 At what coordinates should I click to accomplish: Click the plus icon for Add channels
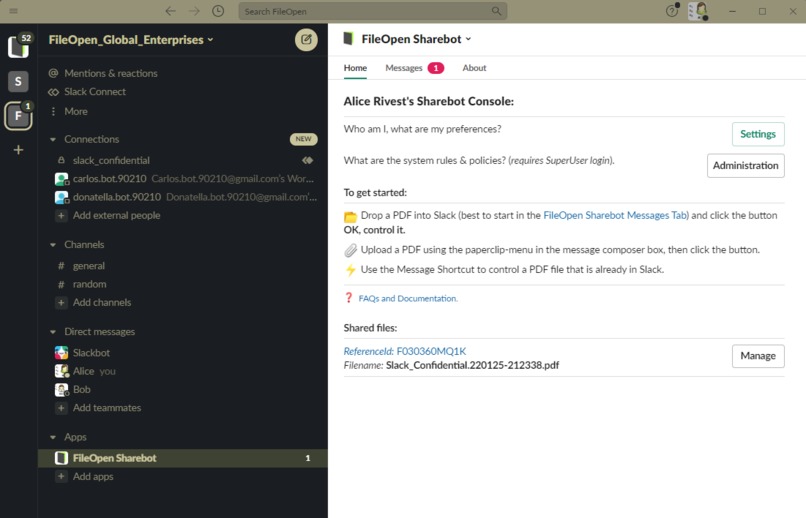[61, 303]
